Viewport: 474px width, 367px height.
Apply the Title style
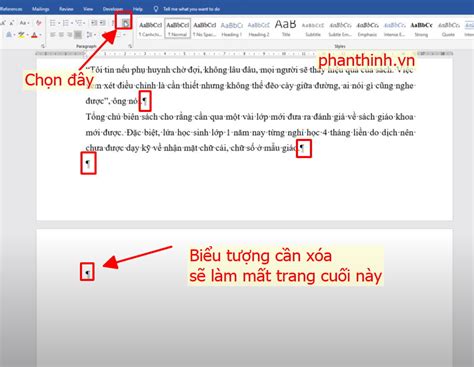coord(286,28)
